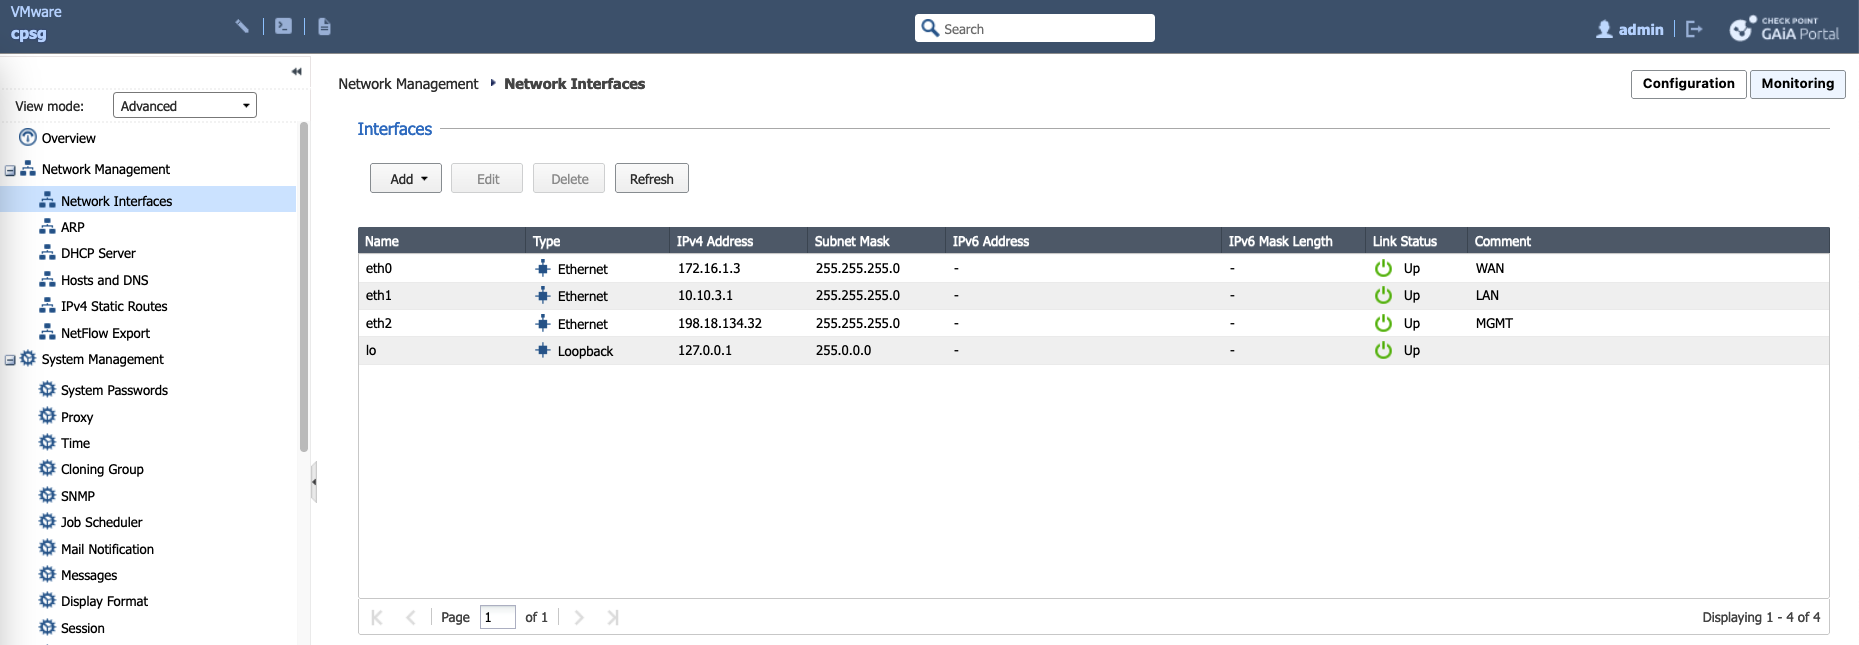The image size is (1859, 645).
Task: Open the scratchpad document icon
Action: point(324,27)
